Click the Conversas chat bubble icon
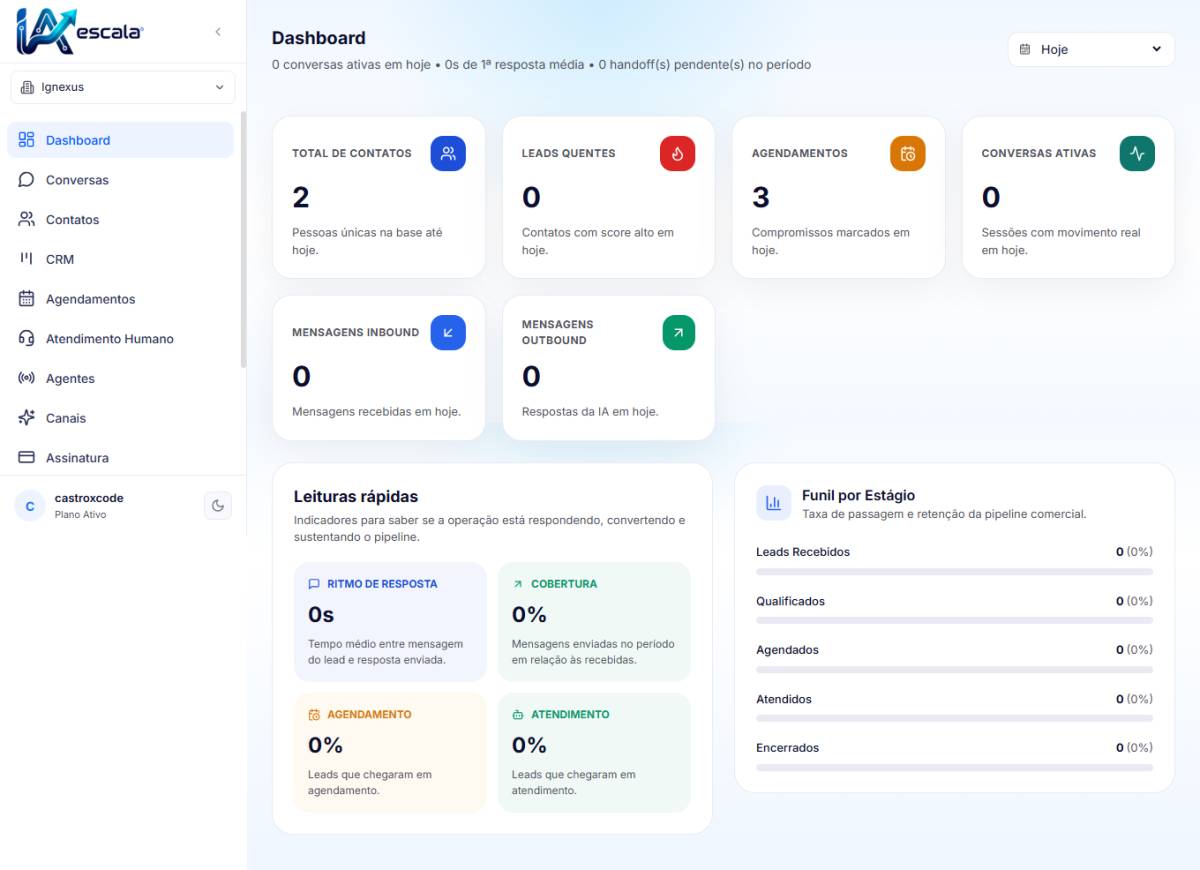 pos(27,180)
